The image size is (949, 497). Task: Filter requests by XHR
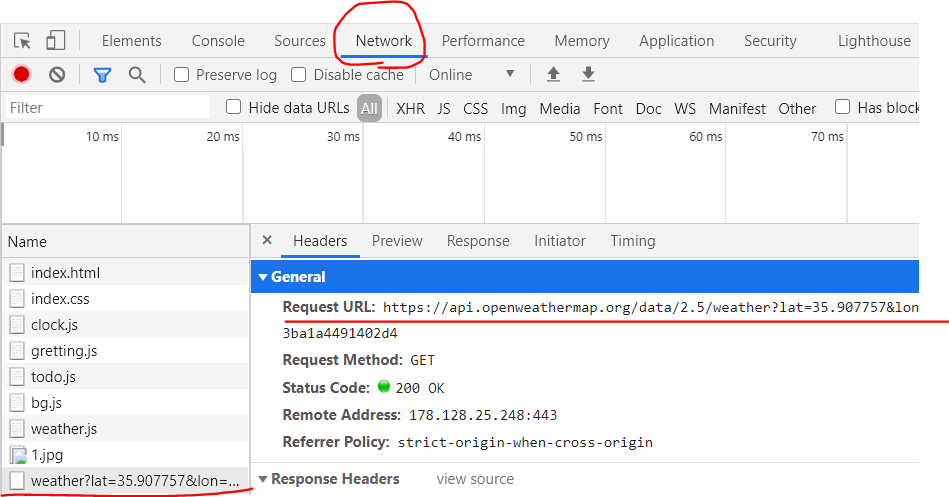click(410, 108)
